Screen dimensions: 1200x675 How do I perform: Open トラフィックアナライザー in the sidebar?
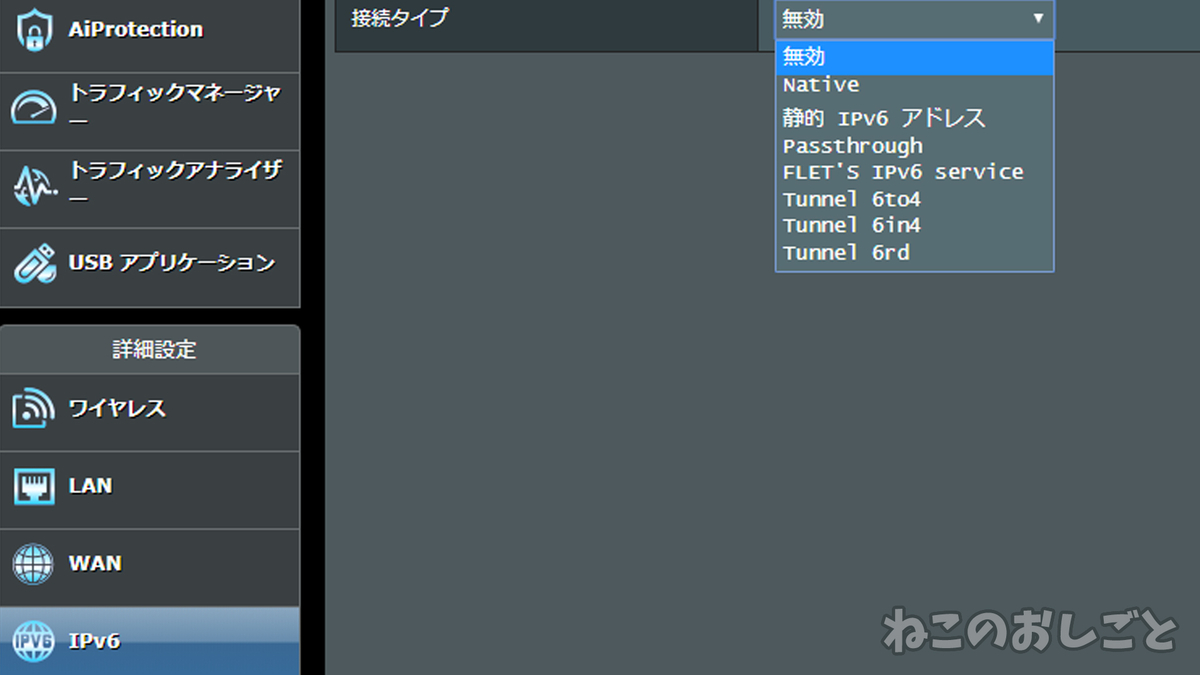pos(150,189)
